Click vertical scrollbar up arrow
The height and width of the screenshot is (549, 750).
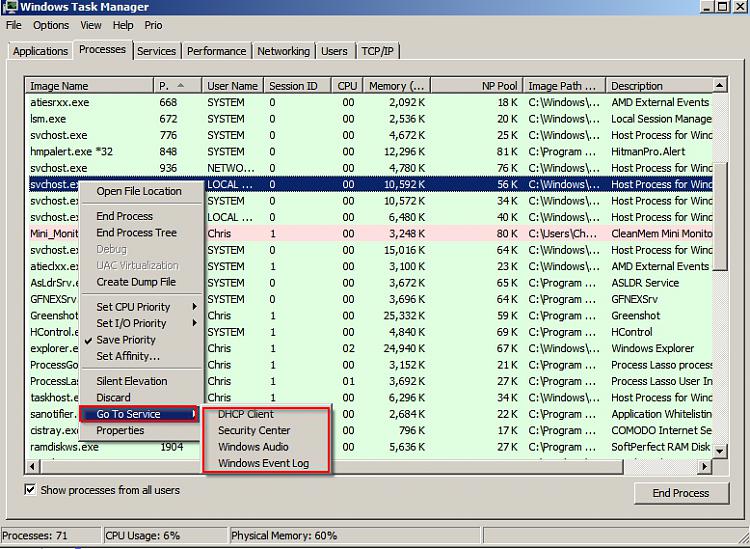(720, 86)
